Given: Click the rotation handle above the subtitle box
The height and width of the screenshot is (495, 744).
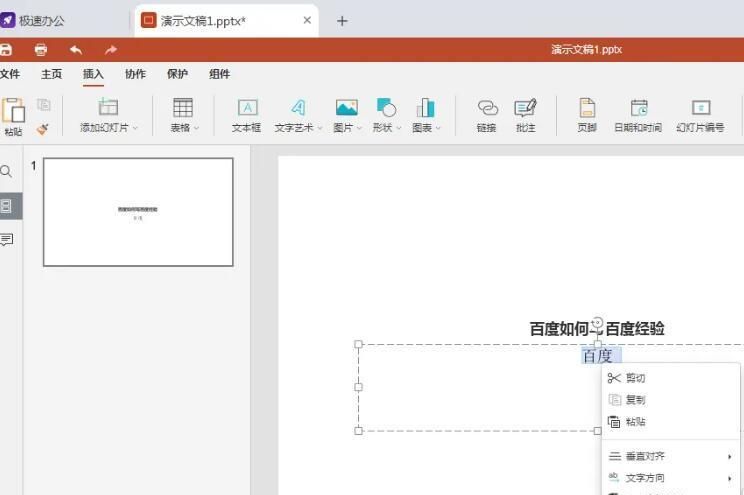Looking at the screenshot, I should [x=598, y=322].
